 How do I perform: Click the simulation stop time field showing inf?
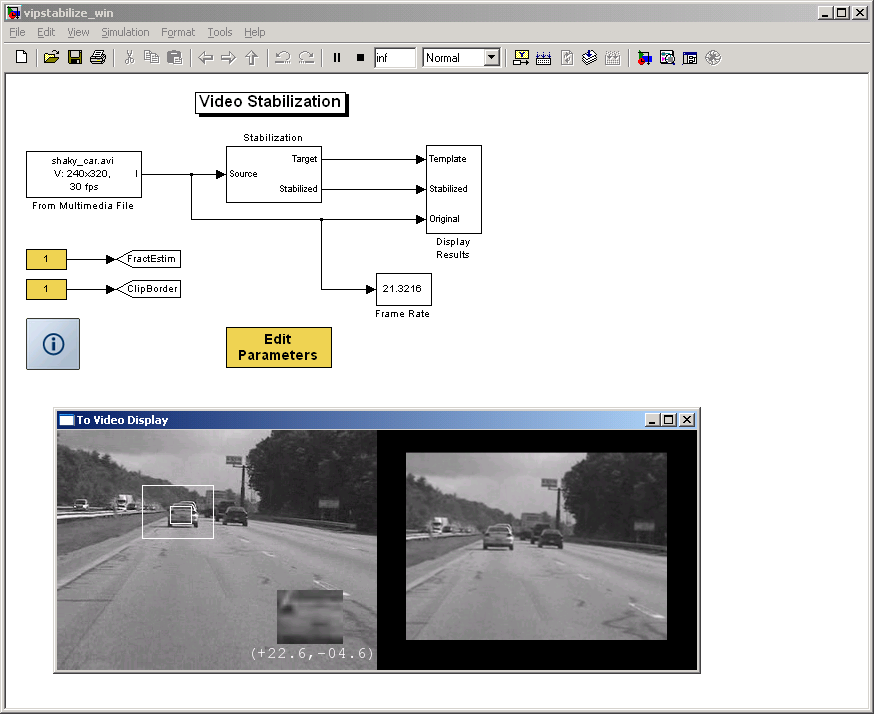pos(395,57)
